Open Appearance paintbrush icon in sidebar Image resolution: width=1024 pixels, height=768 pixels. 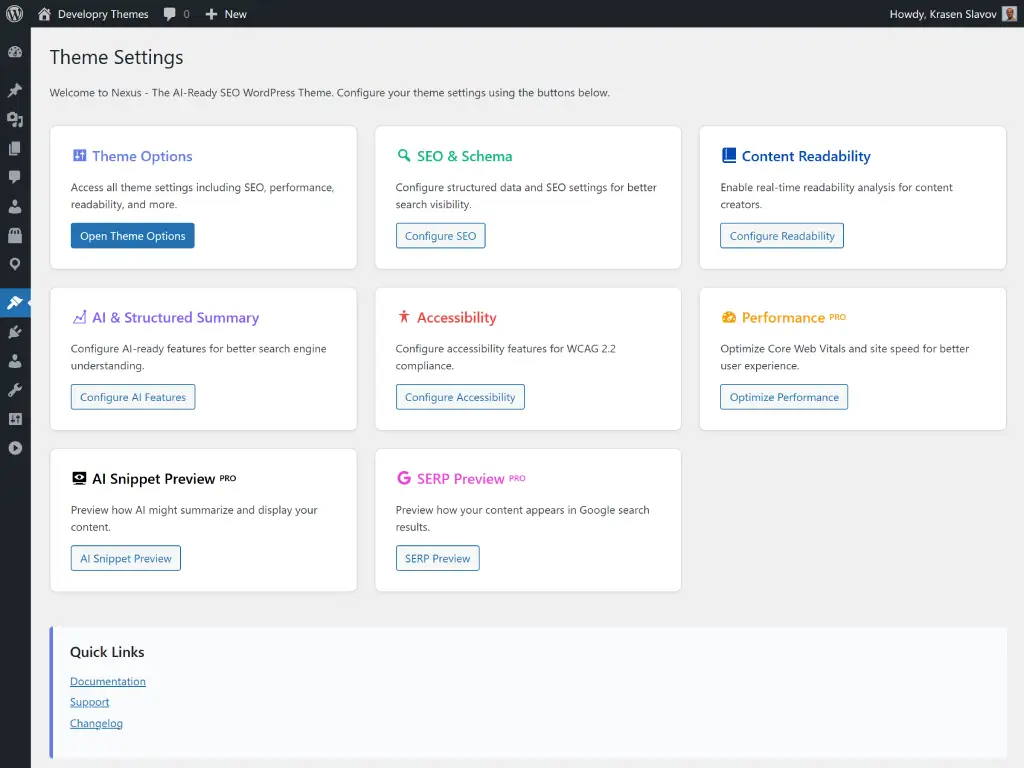(15, 302)
